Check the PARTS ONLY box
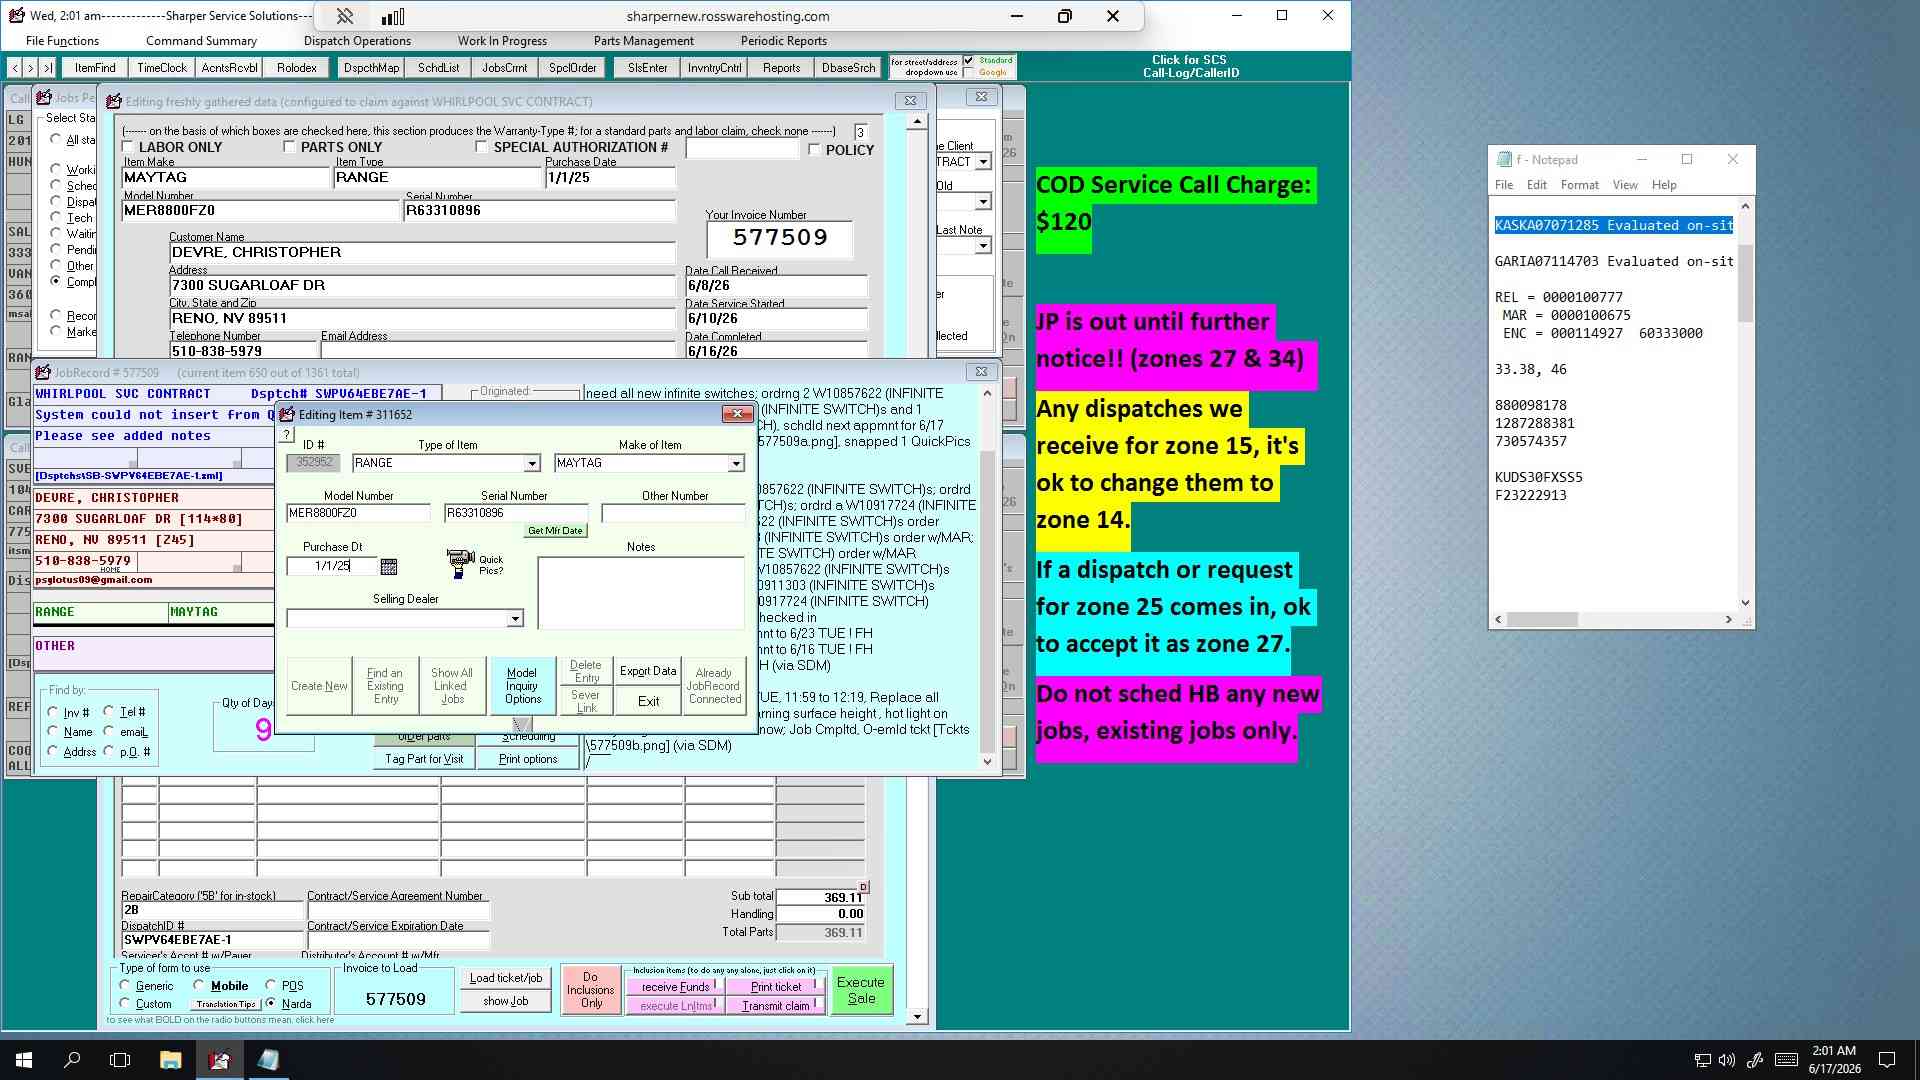This screenshot has height=1080, width=1920. point(289,148)
